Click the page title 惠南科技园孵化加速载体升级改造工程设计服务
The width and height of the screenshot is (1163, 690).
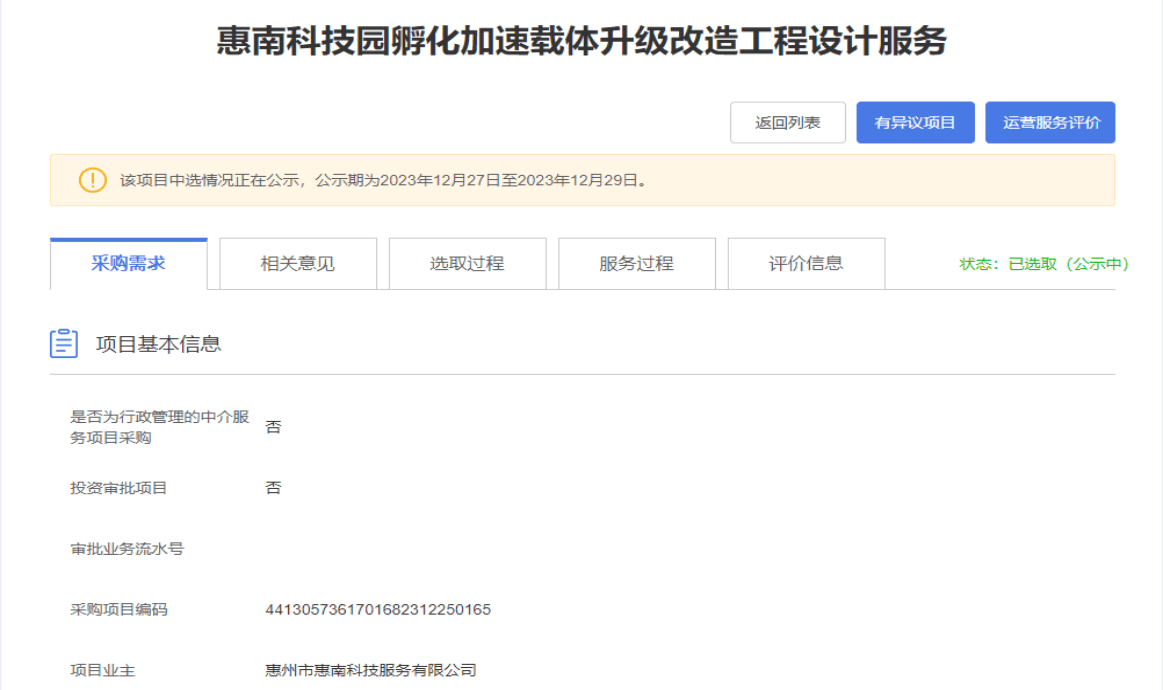[581, 42]
